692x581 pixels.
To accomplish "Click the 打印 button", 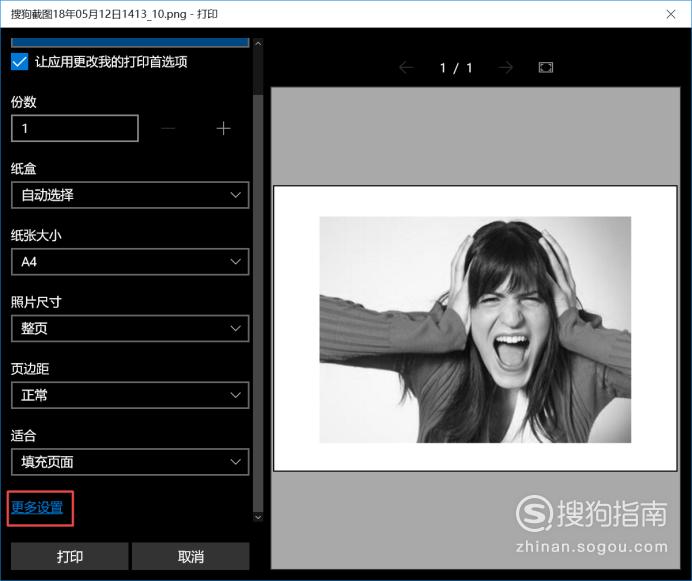I will point(70,556).
